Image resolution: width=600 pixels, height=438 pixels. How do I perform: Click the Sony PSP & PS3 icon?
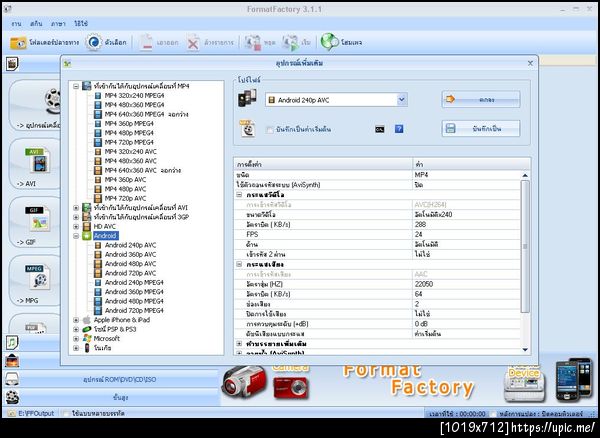(x=87, y=329)
